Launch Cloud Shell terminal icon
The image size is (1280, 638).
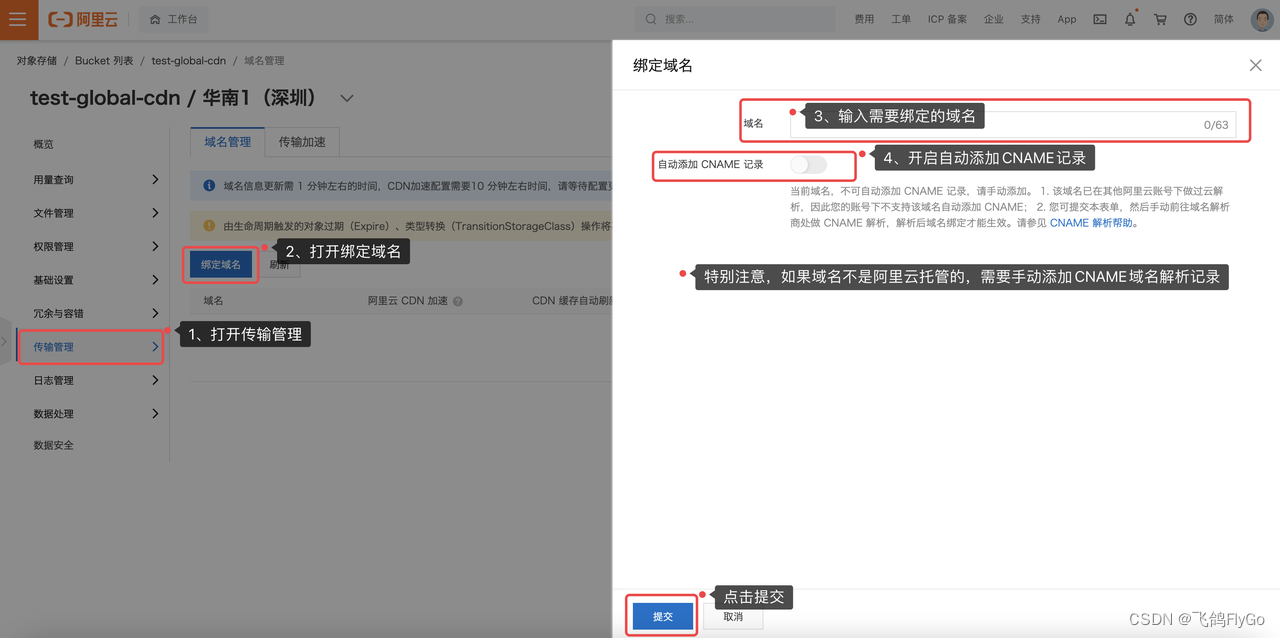tap(1100, 19)
